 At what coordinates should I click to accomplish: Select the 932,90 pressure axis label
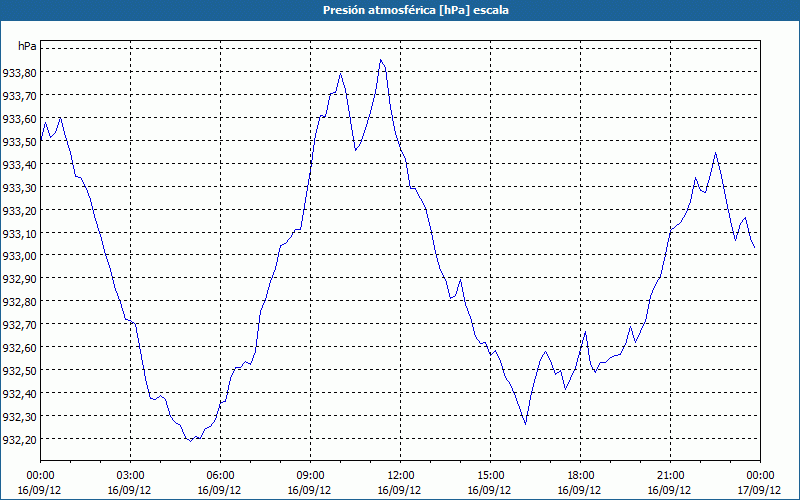tap(19, 279)
